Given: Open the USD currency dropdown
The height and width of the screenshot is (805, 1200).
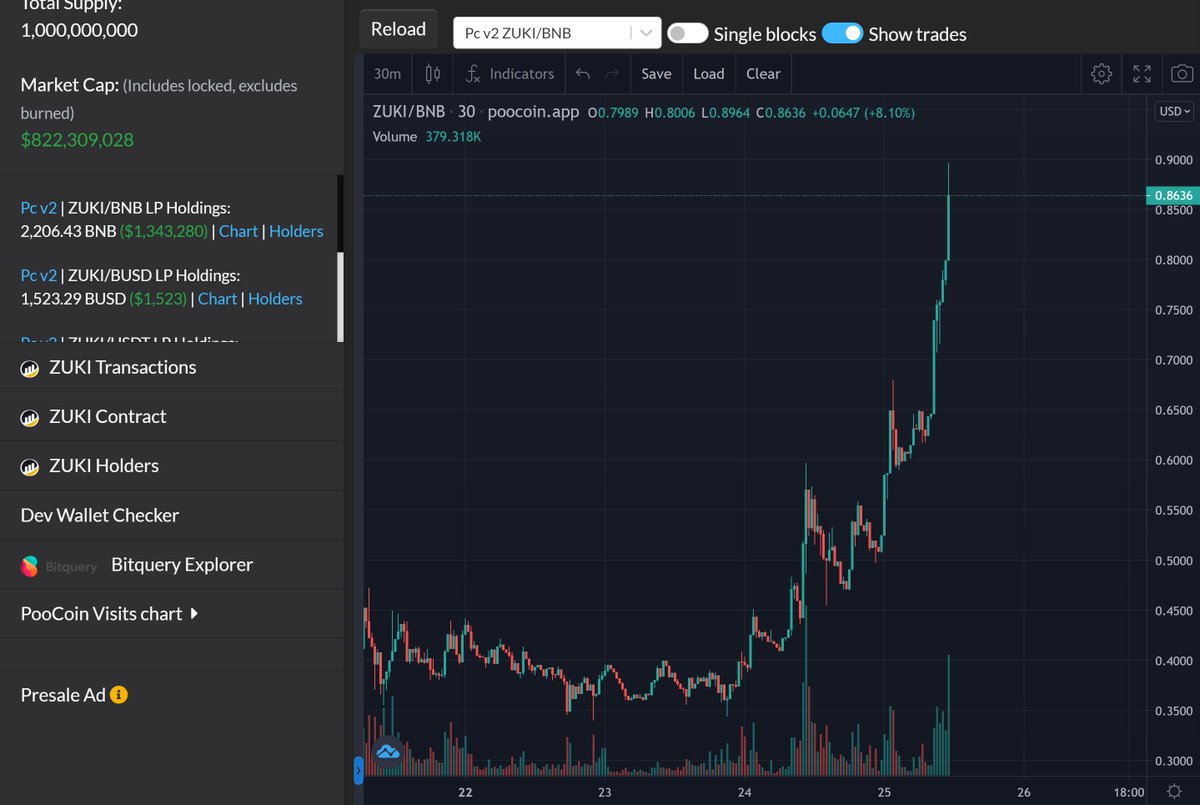Looking at the screenshot, I should (1175, 112).
